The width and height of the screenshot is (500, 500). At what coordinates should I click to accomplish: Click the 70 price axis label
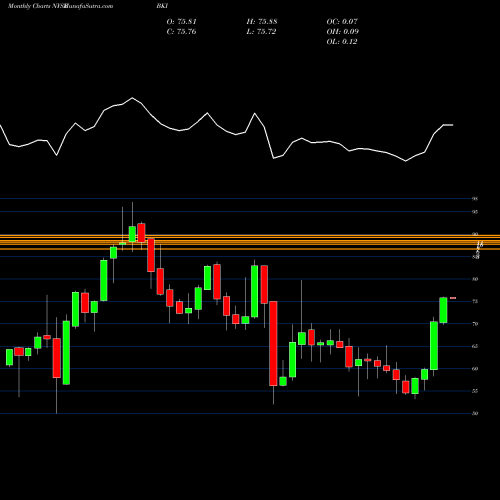(475, 324)
